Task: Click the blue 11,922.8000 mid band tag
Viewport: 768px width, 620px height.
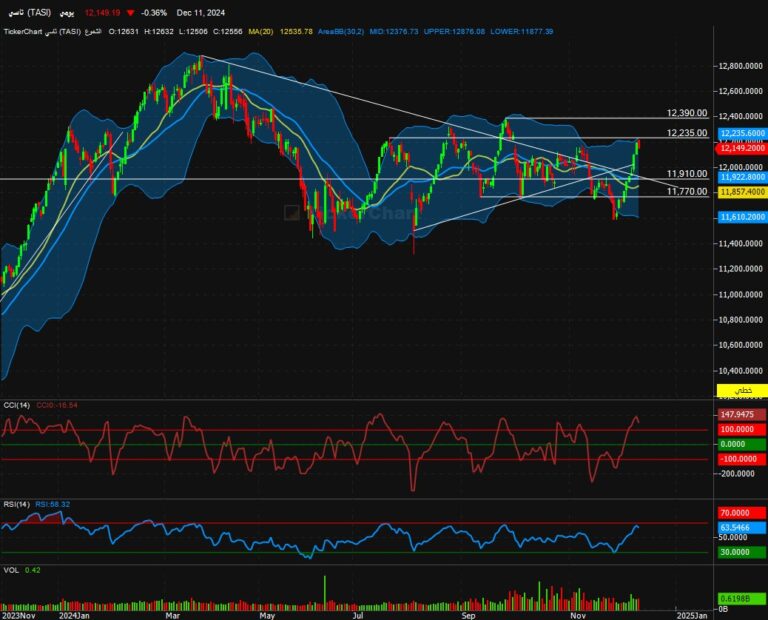Action: pyautogui.click(x=741, y=177)
